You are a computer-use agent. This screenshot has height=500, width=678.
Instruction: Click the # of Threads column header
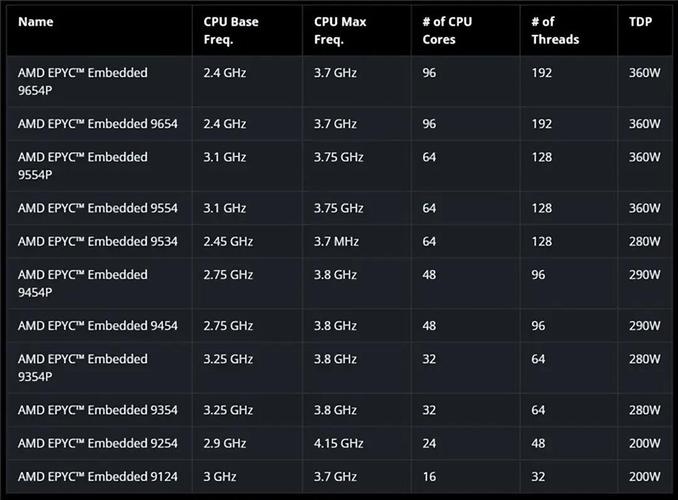coord(556,30)
